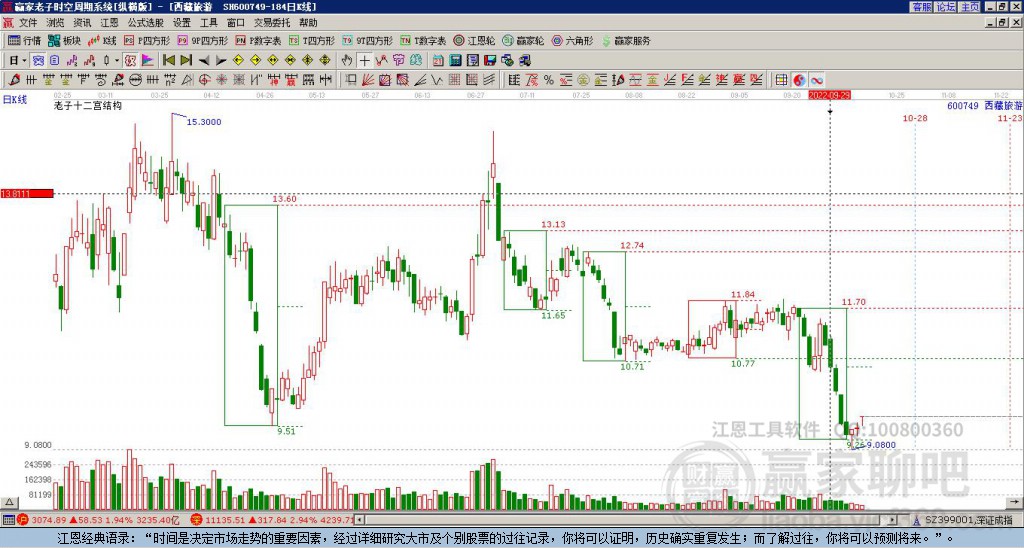Open the 9P四方形 tool
This screenshot has height=548, width=1024.
tap(202, 40)
